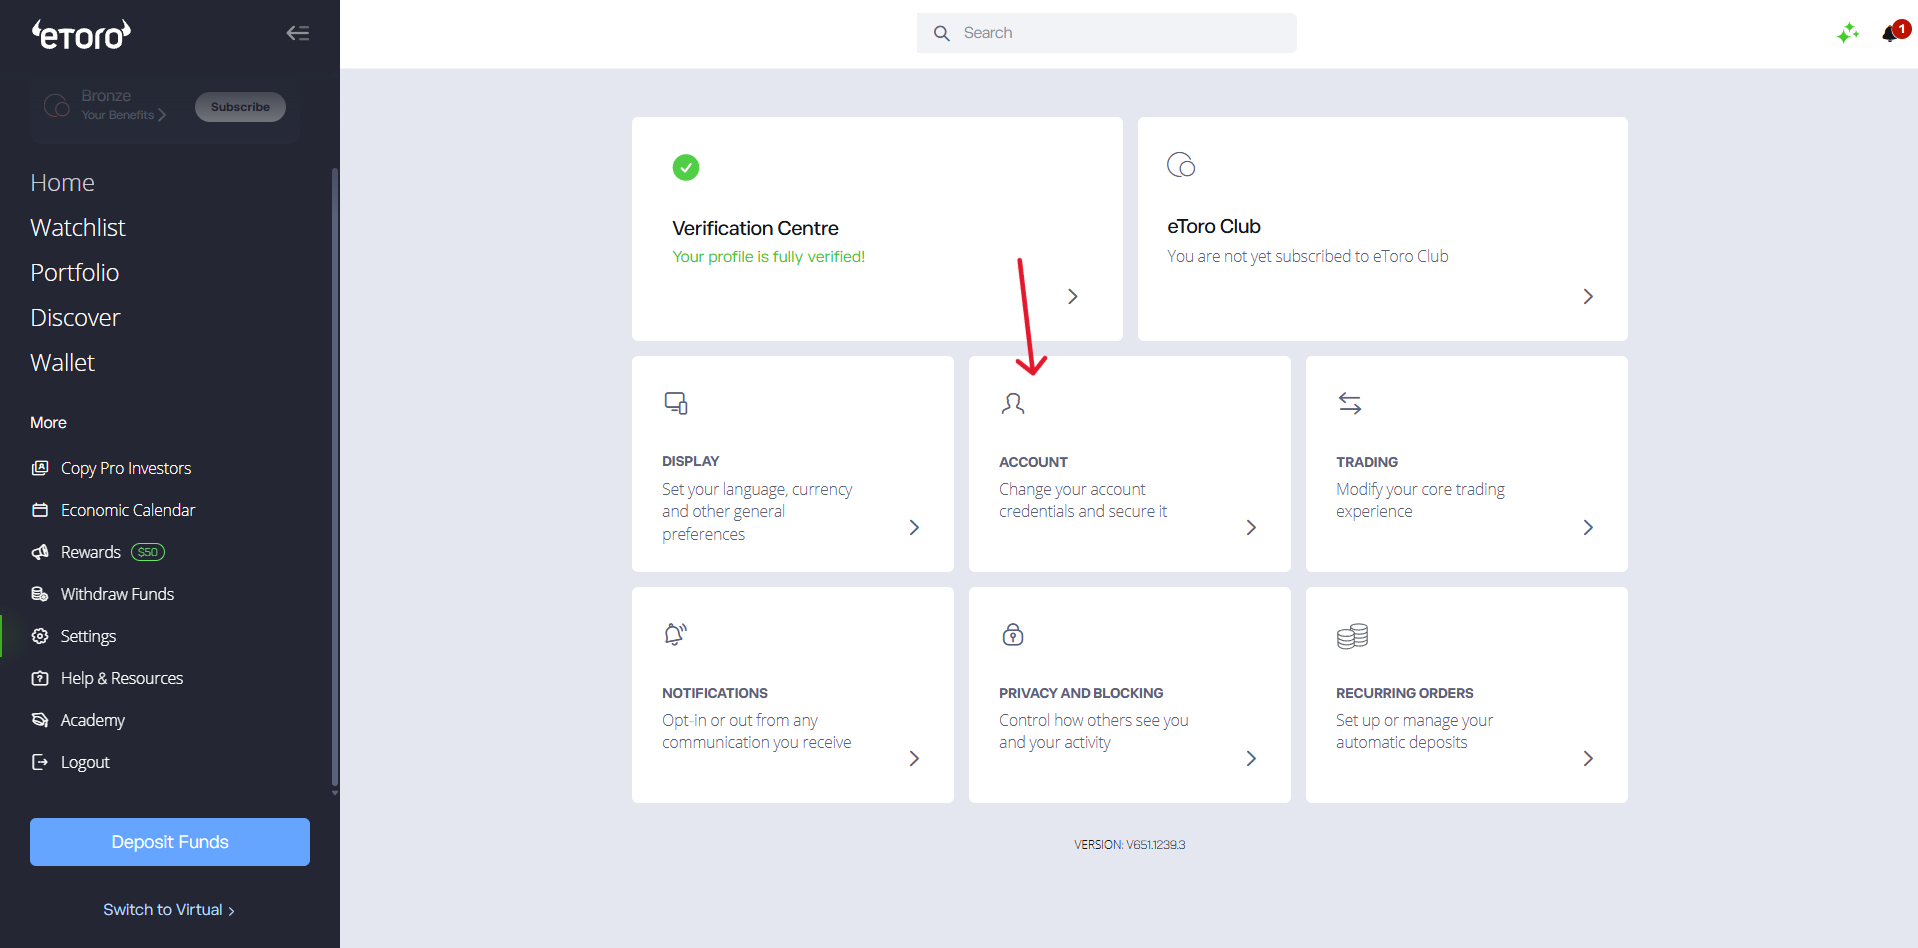
Task: Click the Deposit Funds button
Action: click(170, 842)
